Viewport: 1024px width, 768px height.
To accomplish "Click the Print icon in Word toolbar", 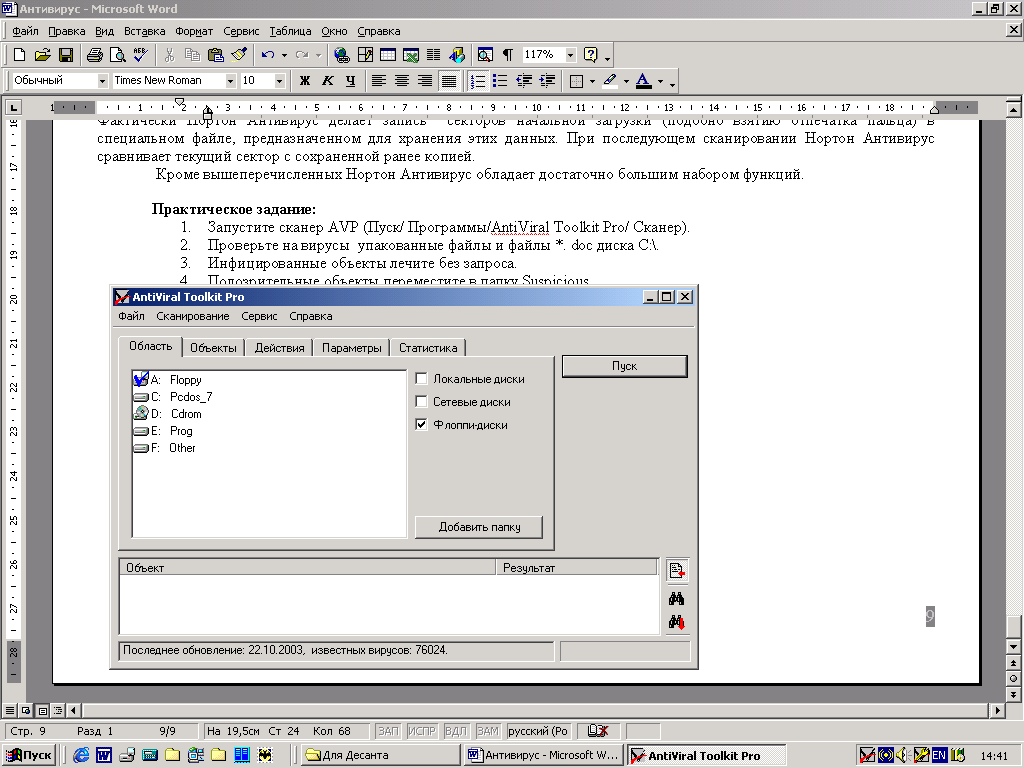I will (x=95, y=55).
